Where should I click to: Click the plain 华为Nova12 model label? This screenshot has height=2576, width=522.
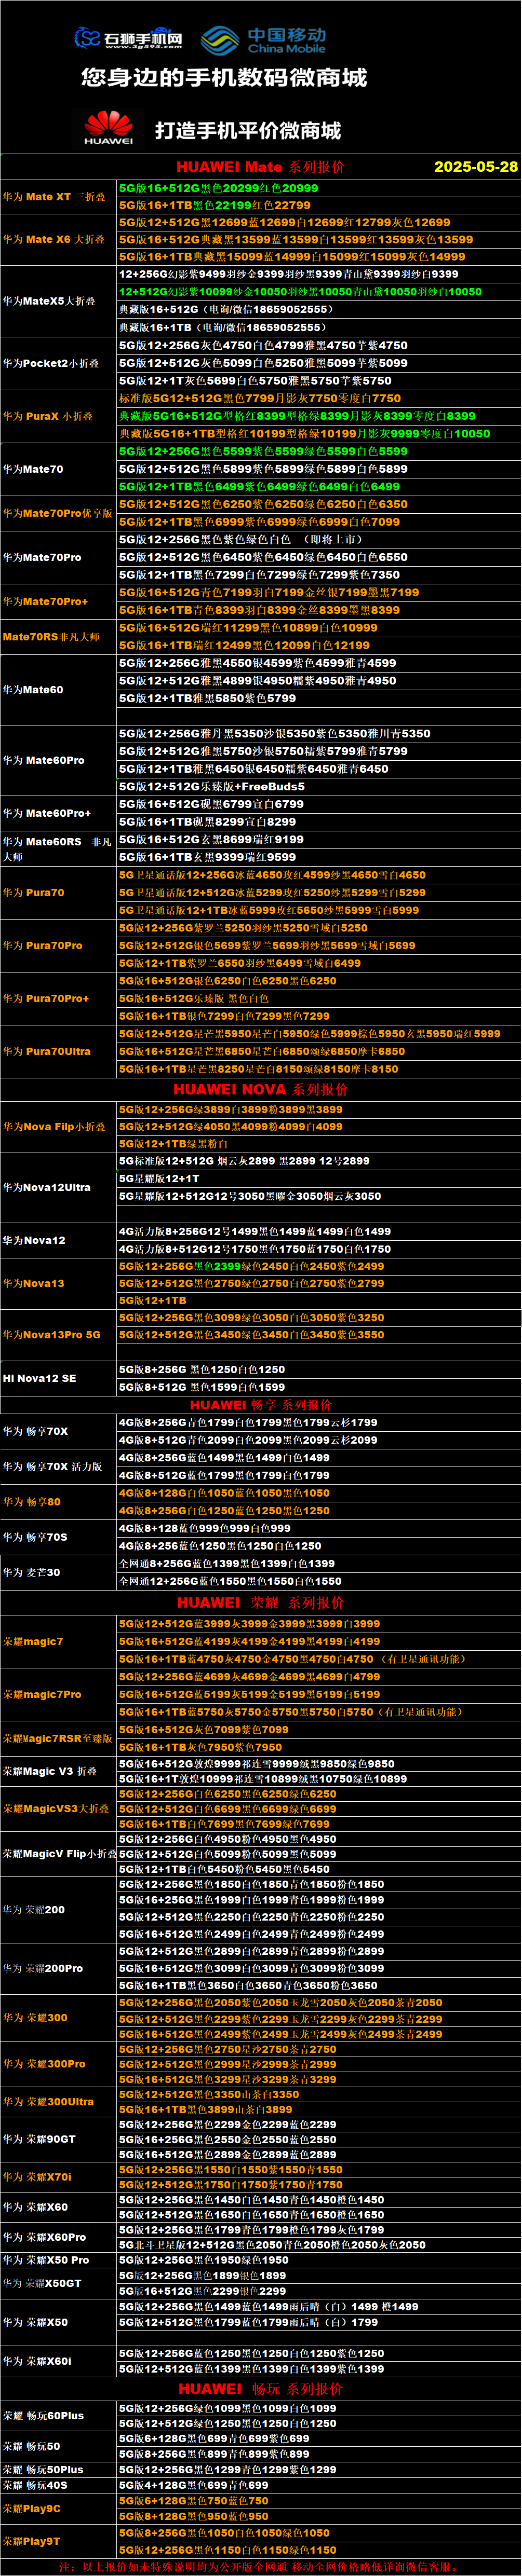tap(34, 1240)
